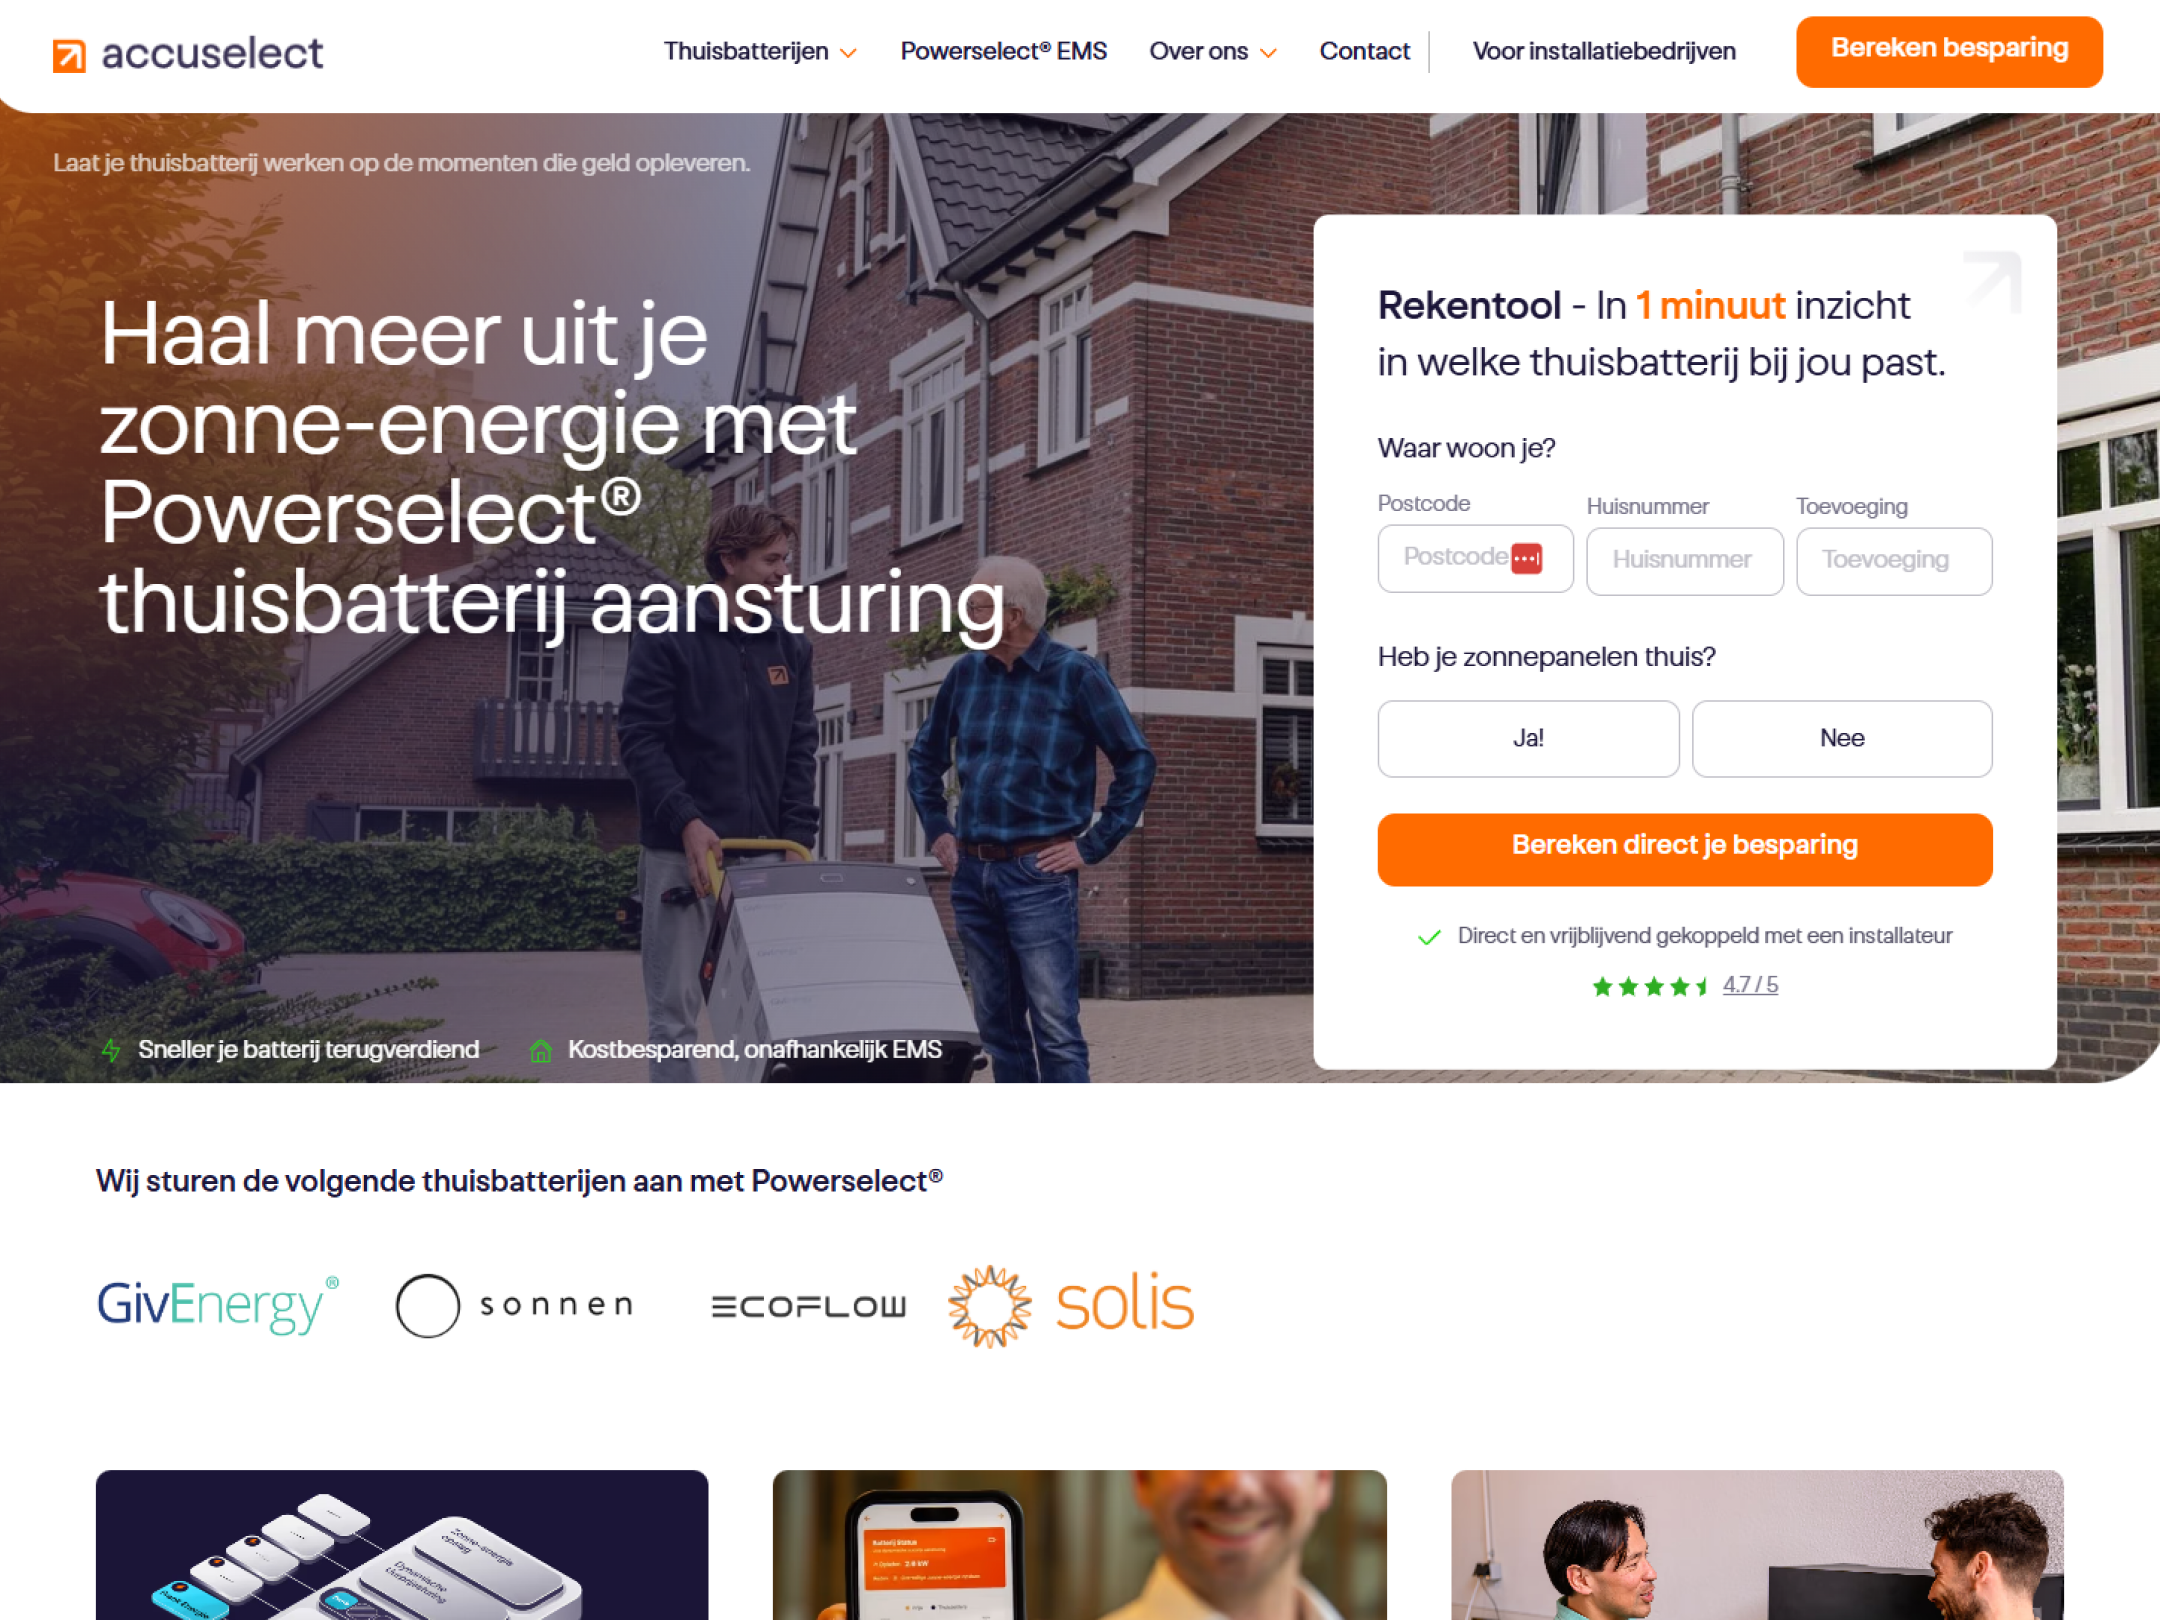Expand the Over ons dropdown chevron
This screenshot has height=1620, width=2160.
(x=1268, y=53)
